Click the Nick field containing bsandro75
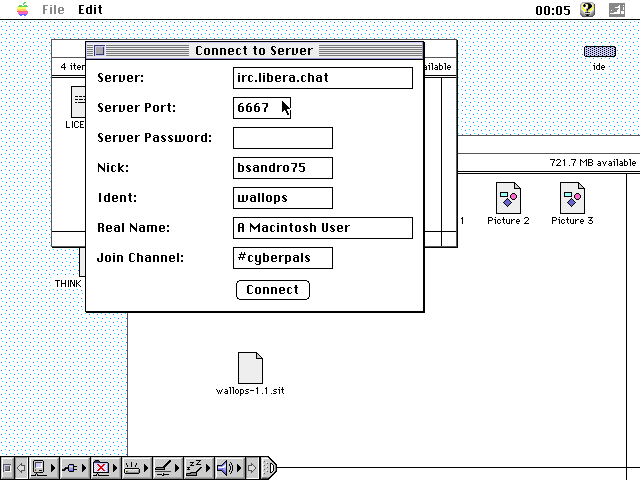Image resolution: width=640 pixels, height=480 pixels. coord(283,168)
